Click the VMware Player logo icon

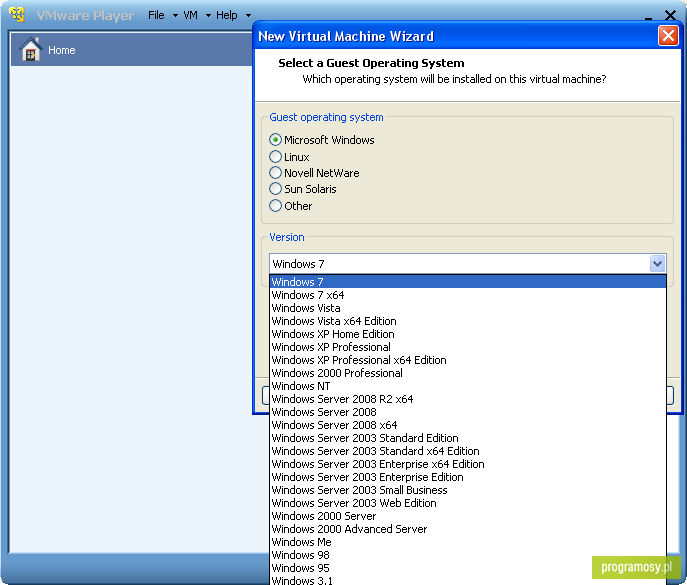tap(17, 14)
